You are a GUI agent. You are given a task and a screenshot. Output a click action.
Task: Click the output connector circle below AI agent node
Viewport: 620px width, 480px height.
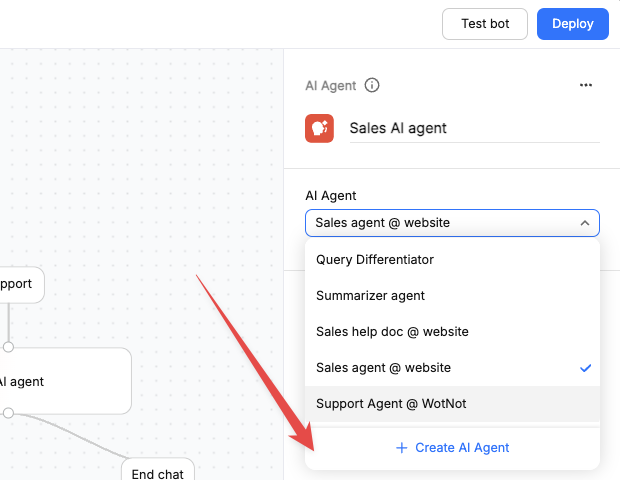coord(8,413)
